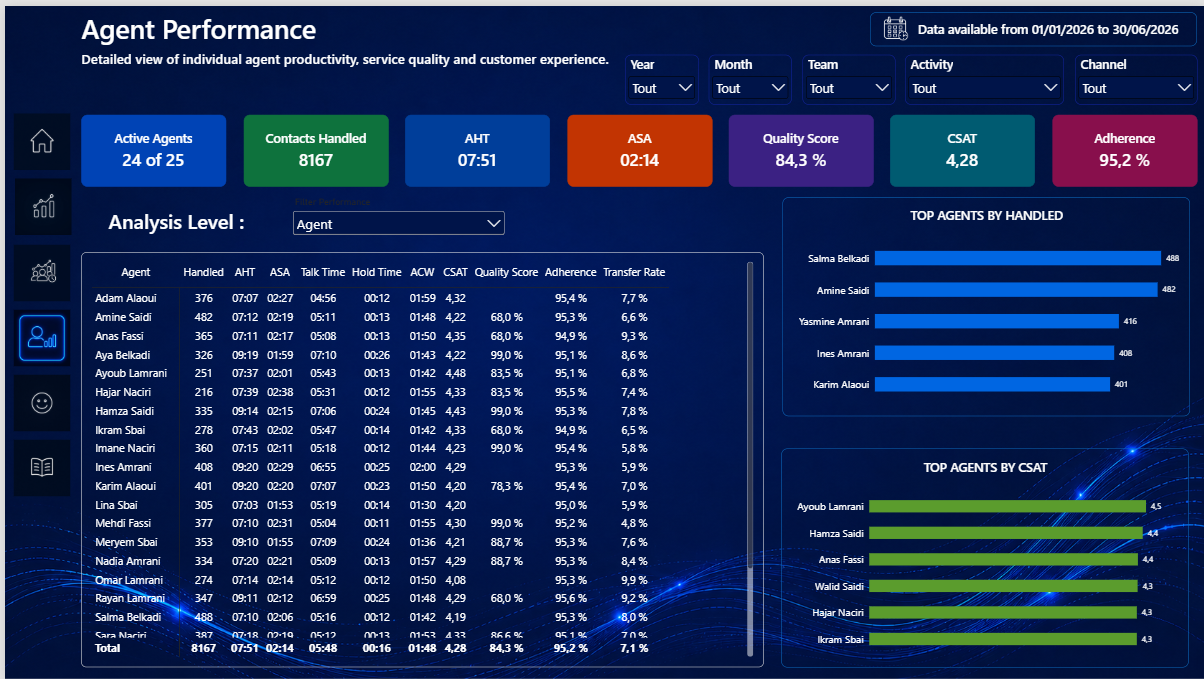Select Meryem Sbai row in table
The width and height of the screenshot is (1204, 679).
click(380, 542)
